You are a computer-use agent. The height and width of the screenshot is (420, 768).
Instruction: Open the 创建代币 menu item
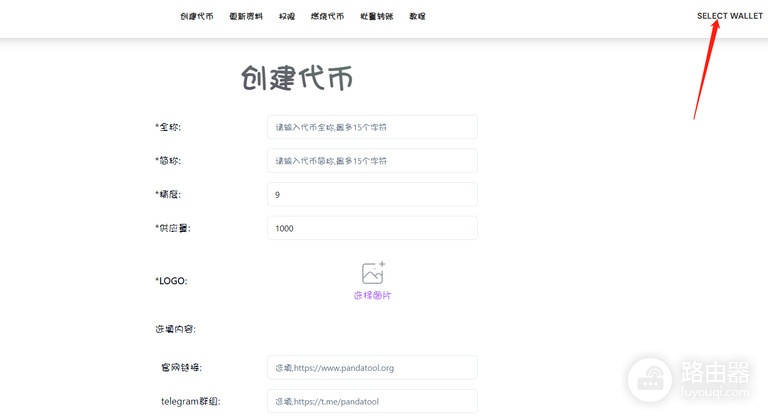[x=196, y=16]
